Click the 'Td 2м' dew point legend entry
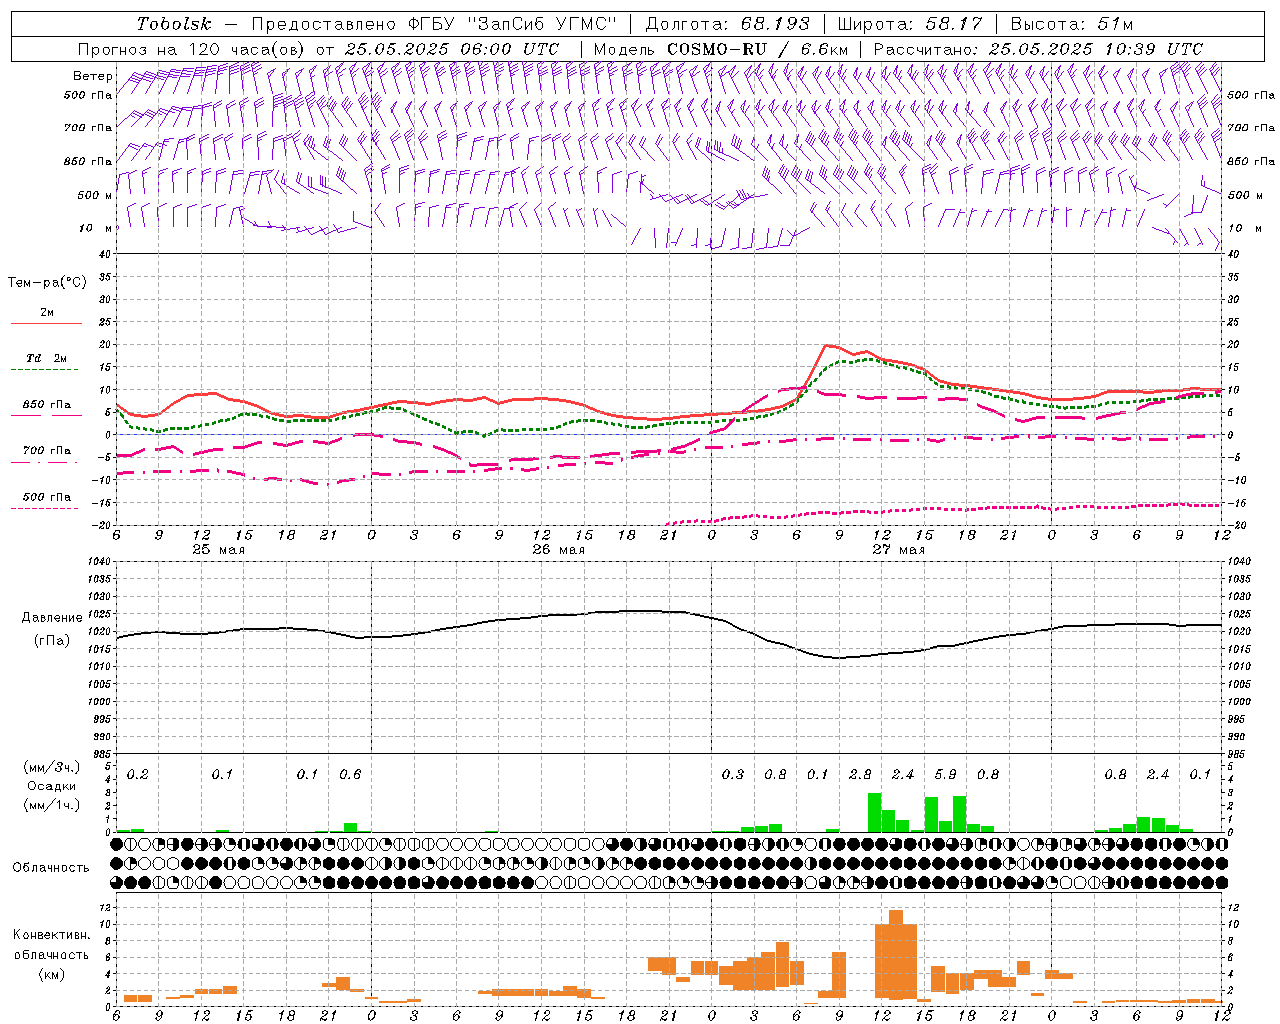The height and width of the screenshot is (1024, 1280). pyautogui.click(x=46, y=358)
